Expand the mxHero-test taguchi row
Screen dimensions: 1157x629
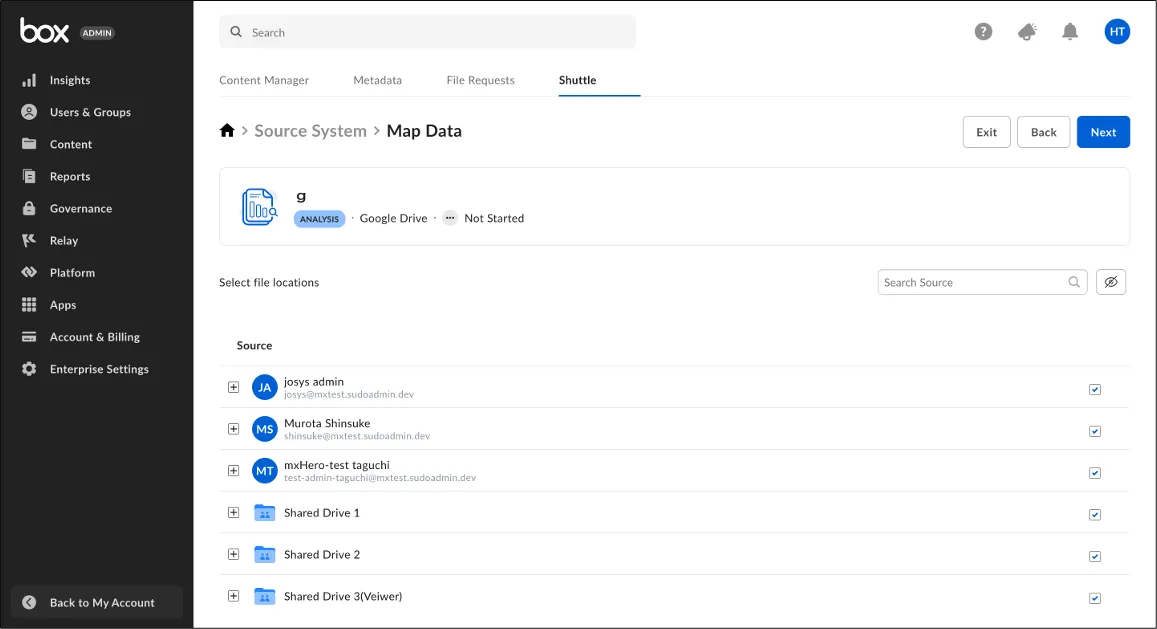coord(233,470)
